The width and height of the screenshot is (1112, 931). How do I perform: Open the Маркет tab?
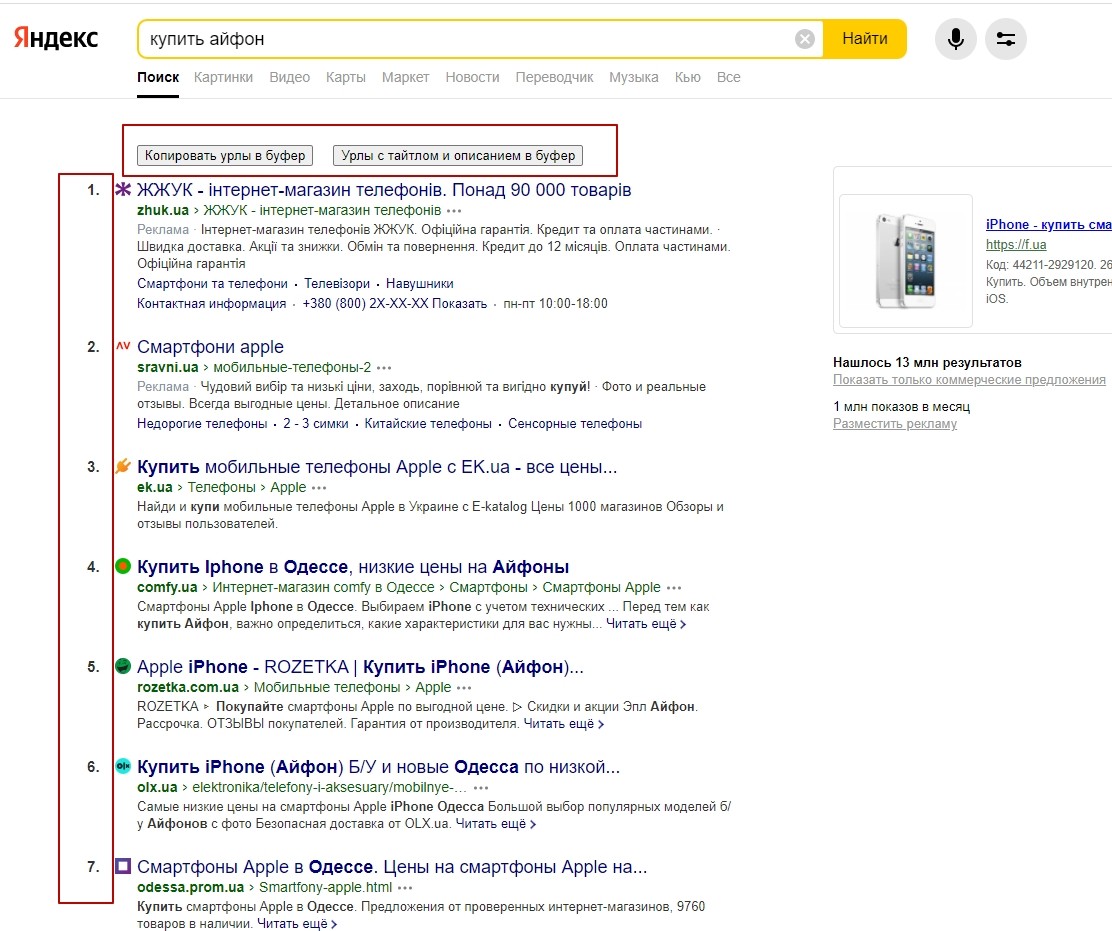coord(406,77)
